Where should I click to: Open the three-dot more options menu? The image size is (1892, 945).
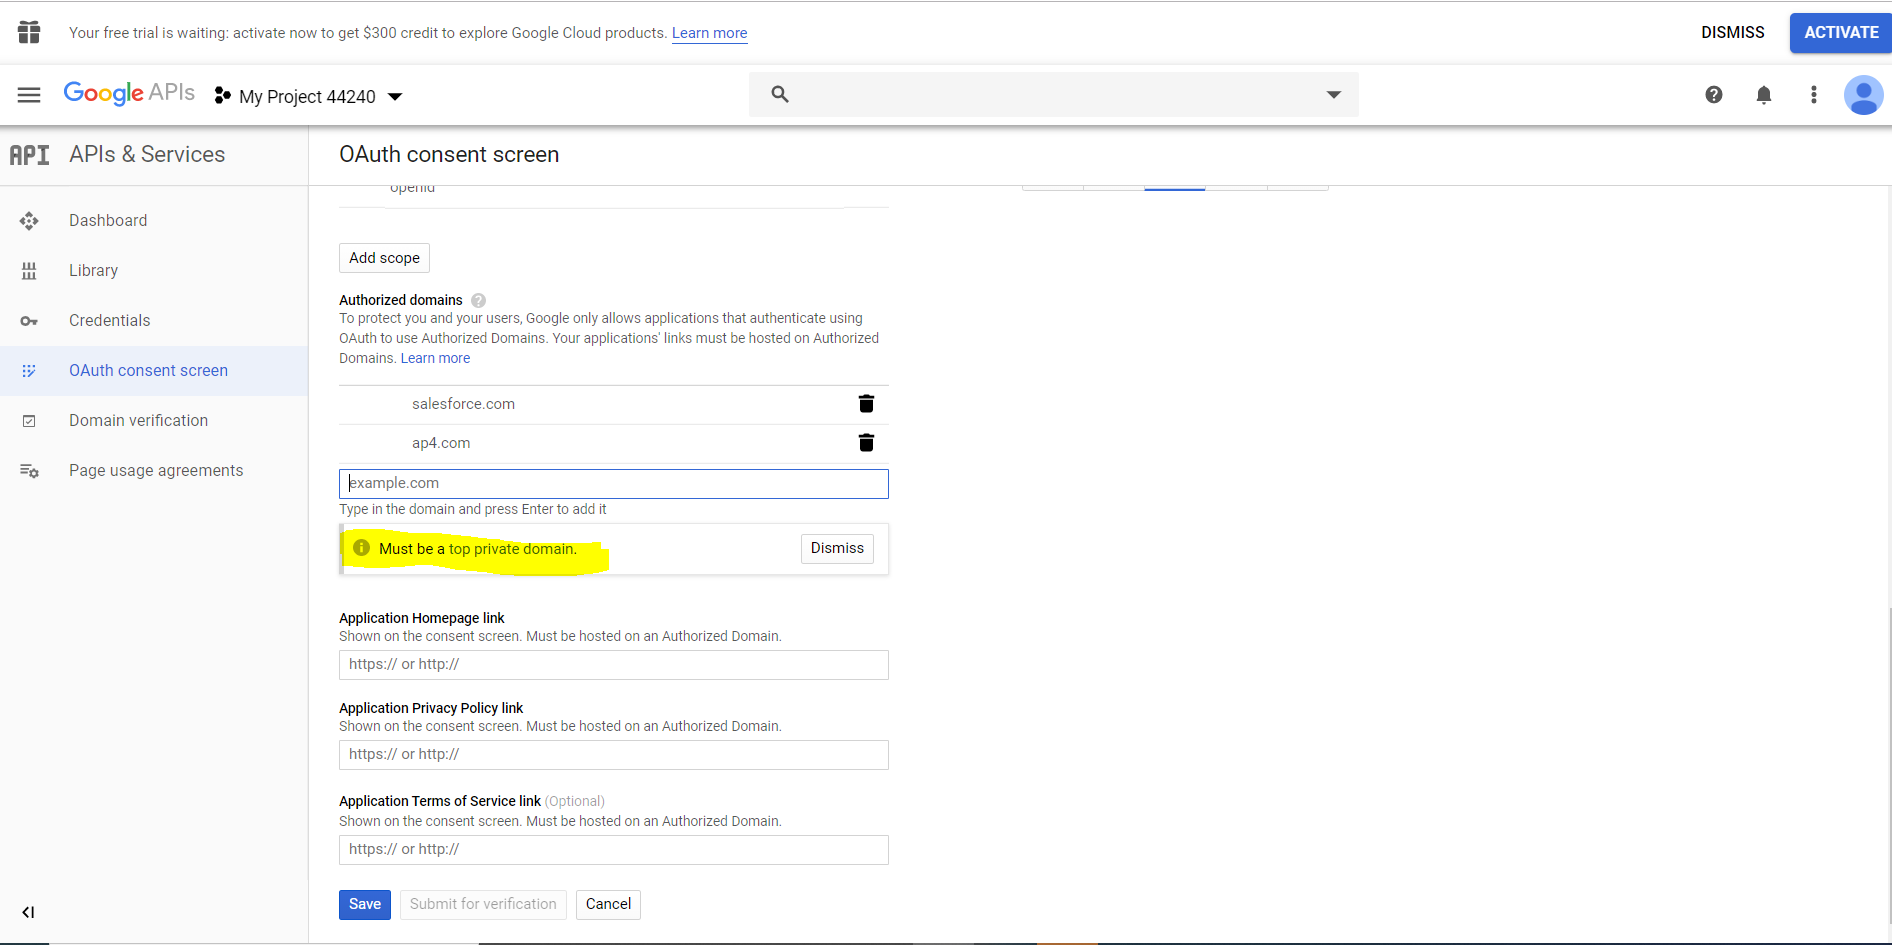1814,95
